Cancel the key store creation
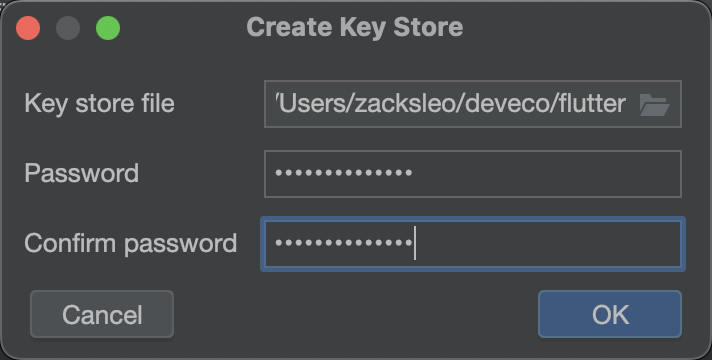 [x=102, y=314]
